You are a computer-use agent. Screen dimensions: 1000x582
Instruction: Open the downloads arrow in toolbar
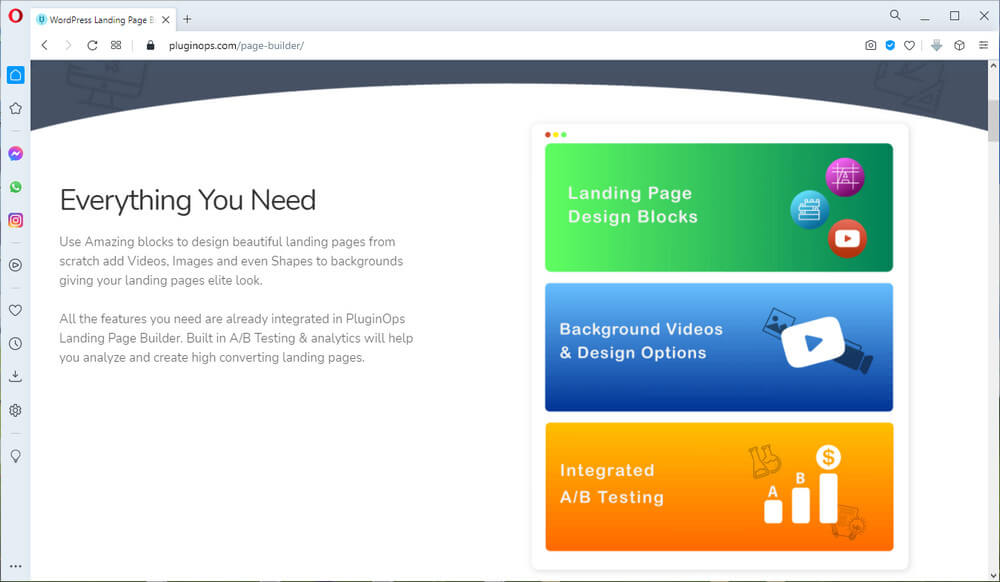(936, 45)
